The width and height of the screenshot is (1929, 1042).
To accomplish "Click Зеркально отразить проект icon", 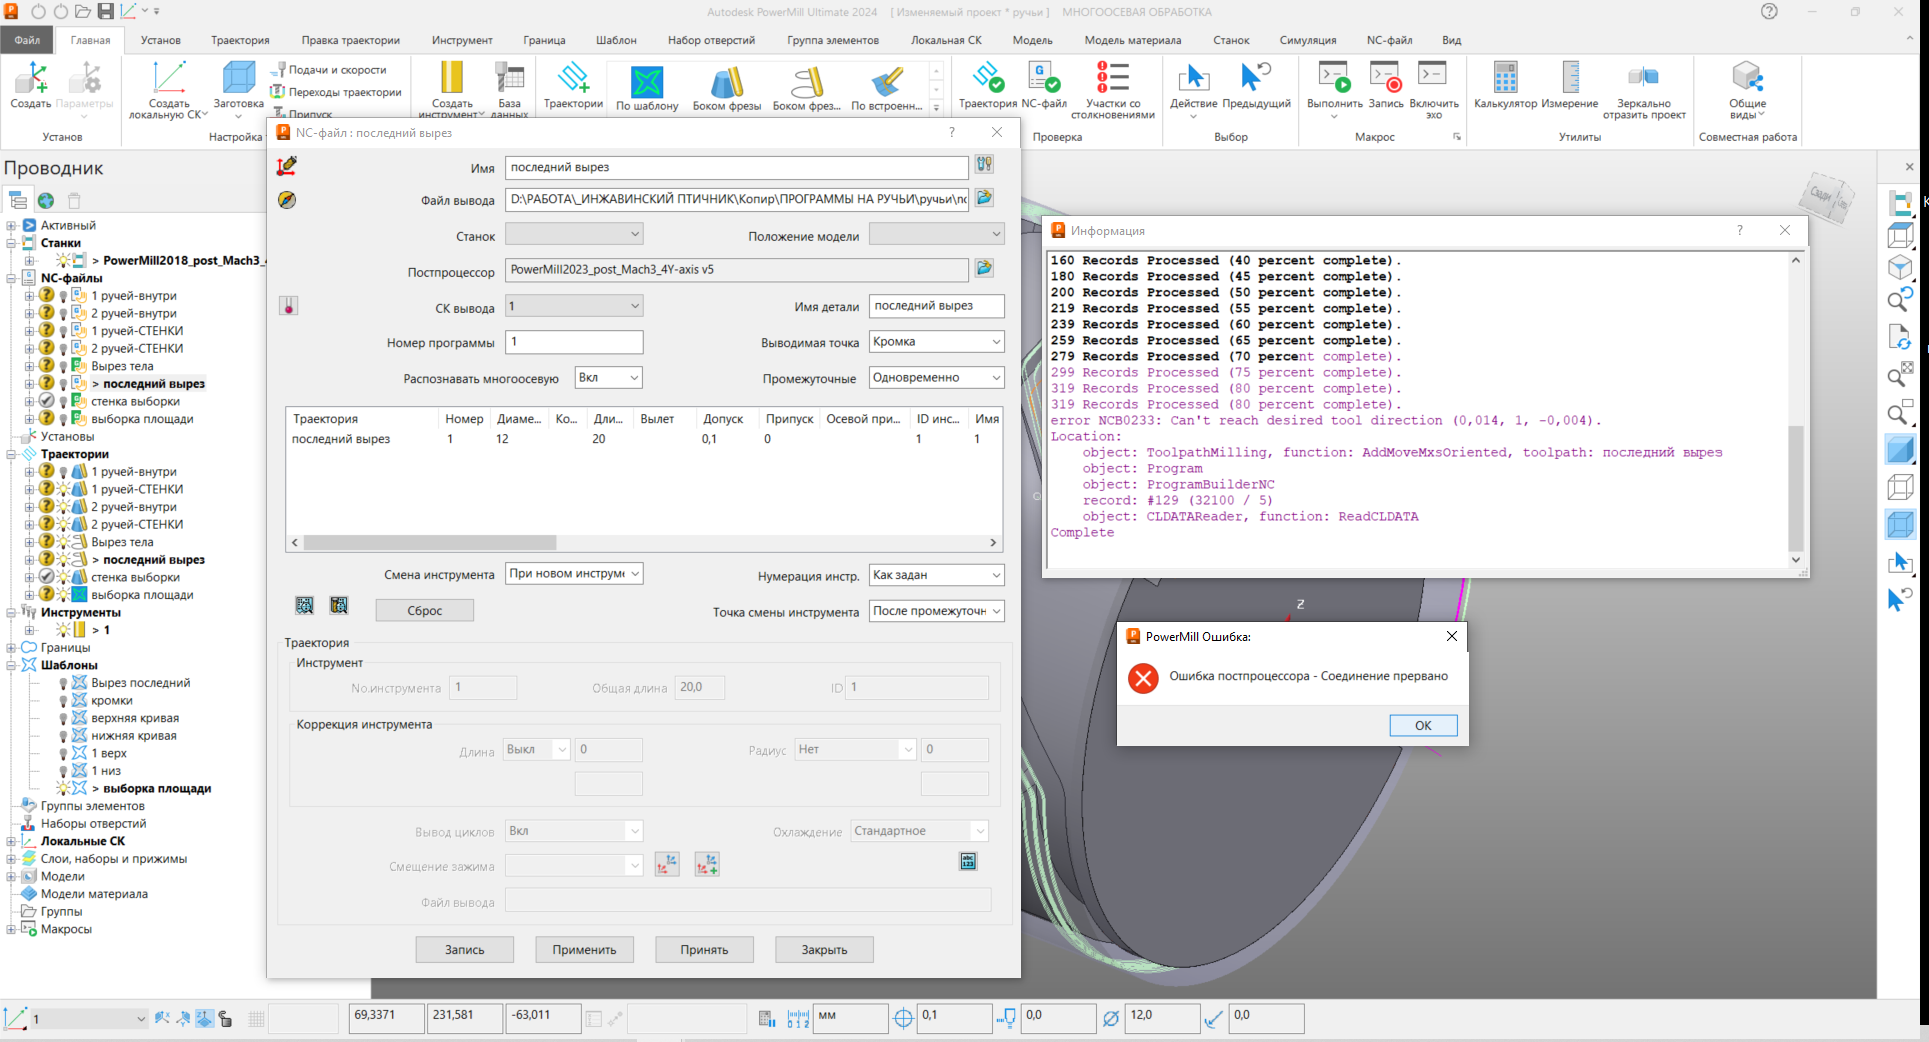I will click(x=1643, y=77).
